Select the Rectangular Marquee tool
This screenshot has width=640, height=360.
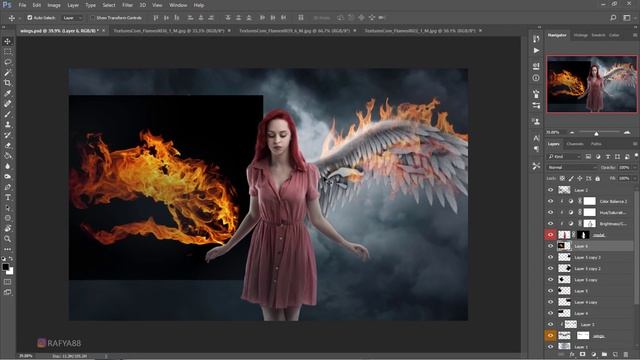tap(8, 52)
